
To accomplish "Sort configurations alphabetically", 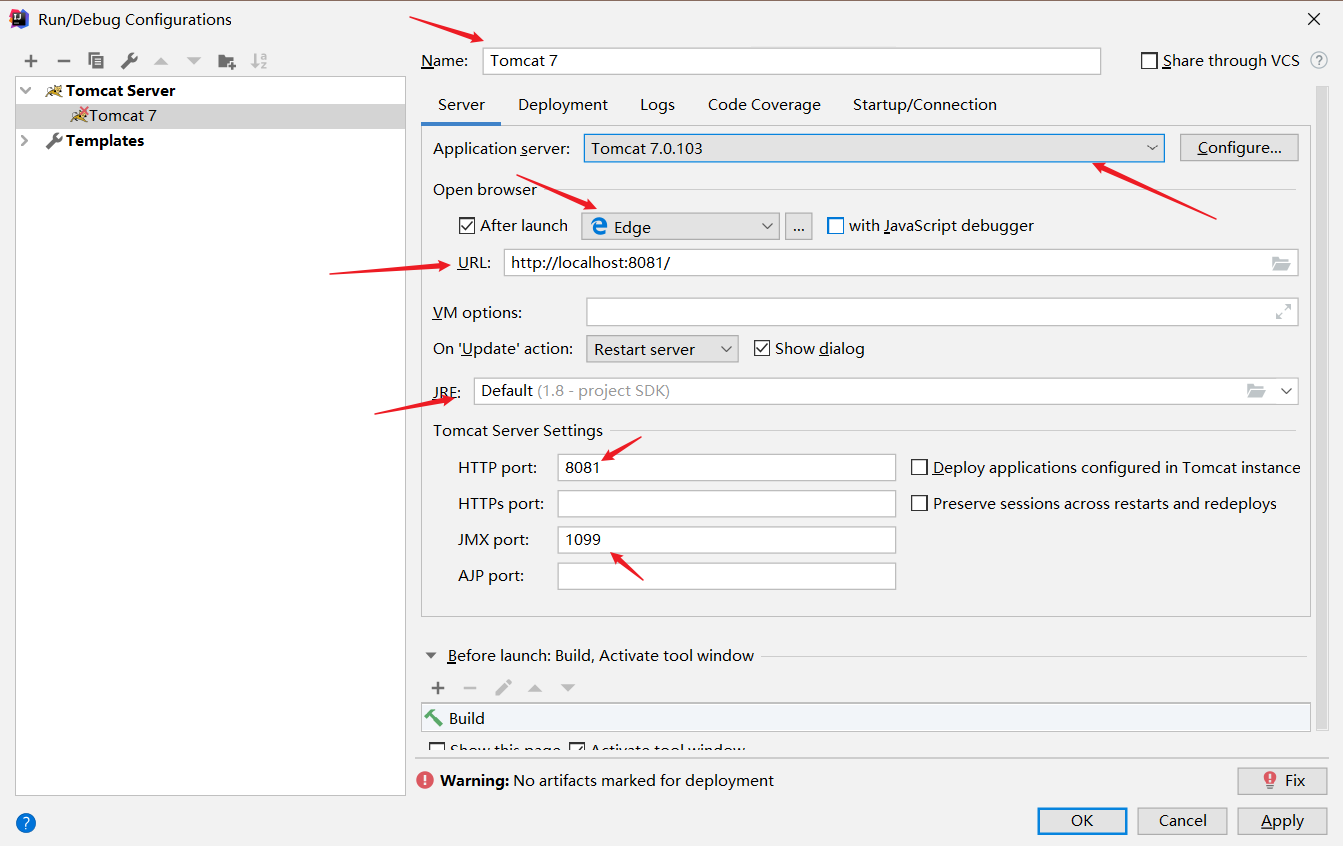I will click(x=259, y=61).
